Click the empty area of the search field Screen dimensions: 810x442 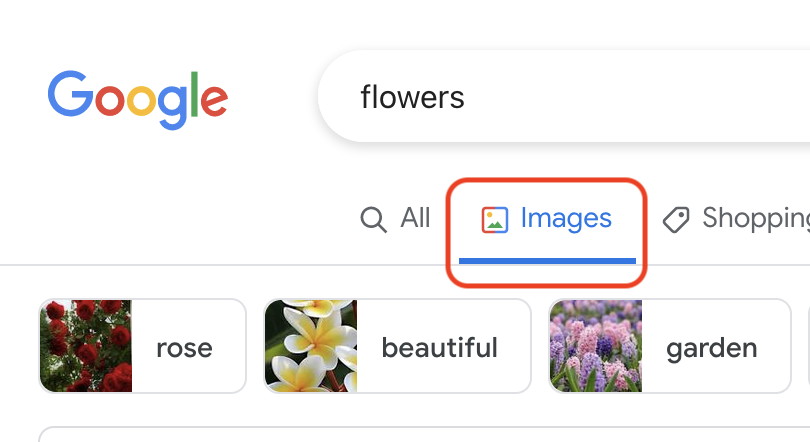[x=640, y=97]
